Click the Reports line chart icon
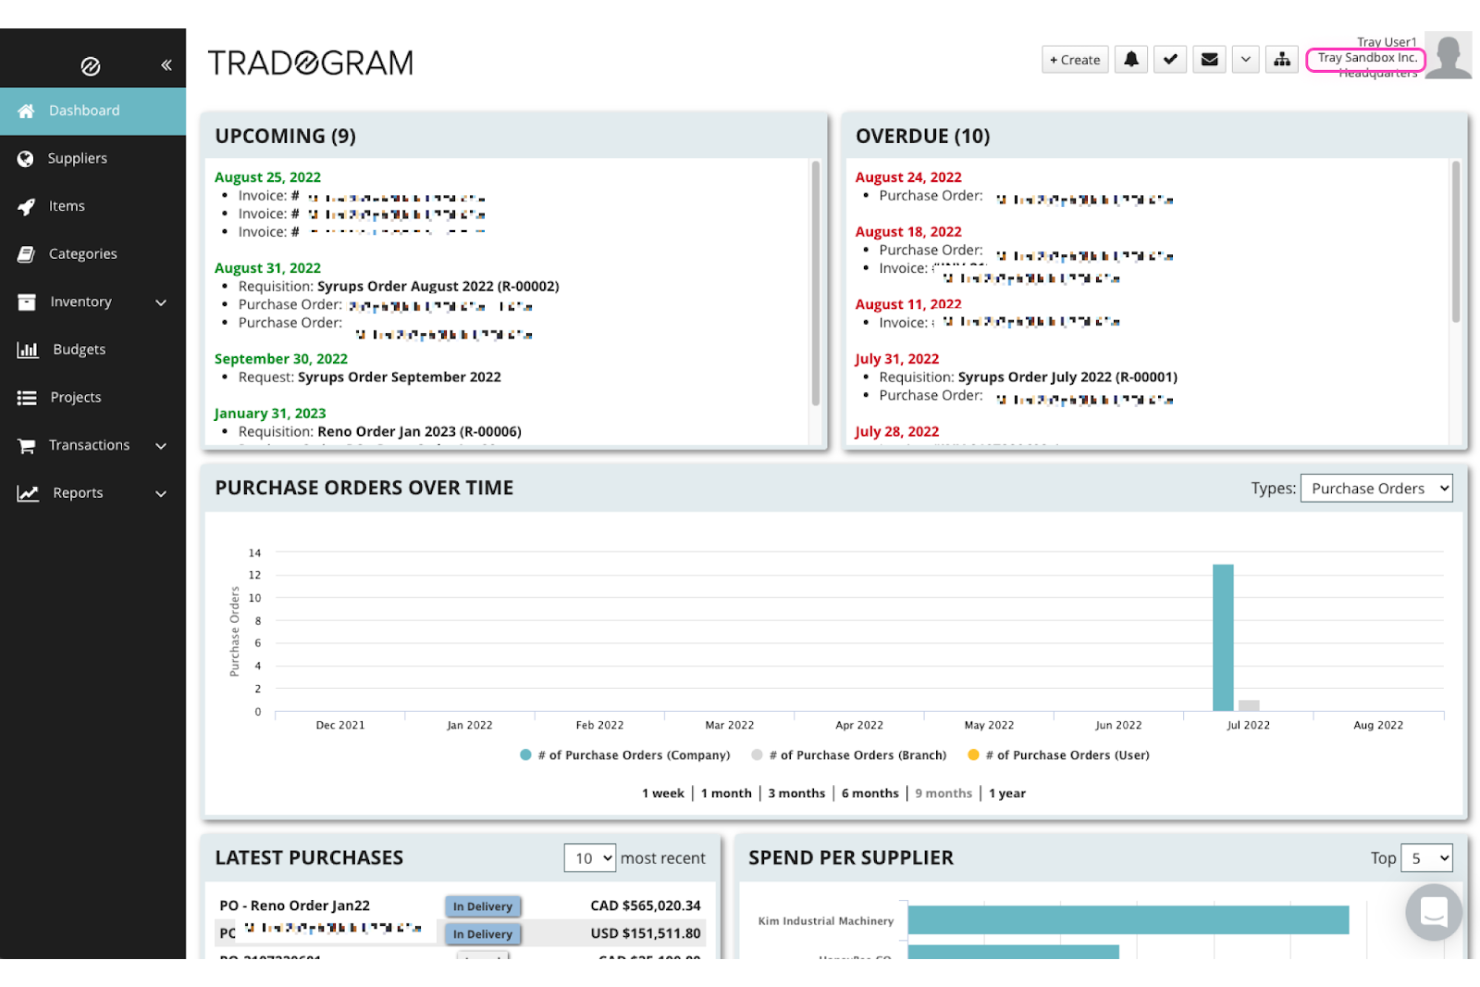The image size is (1480, 987). [27, 493]
